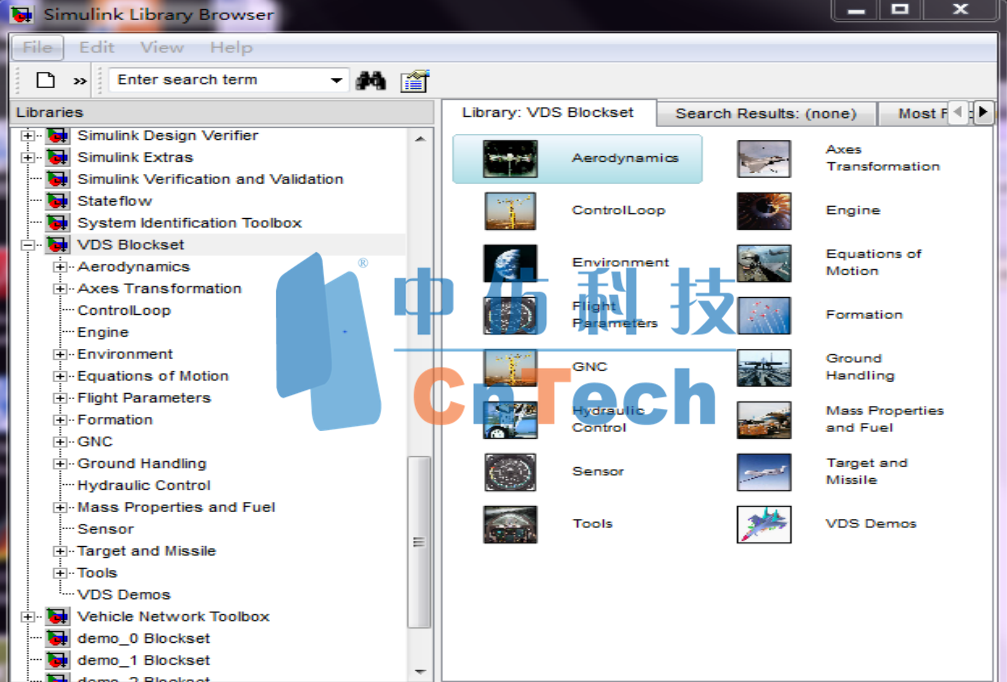Open the Sensor gauge icon
Image resolution: width=1007 pixels, height=682 pixels.
[x=510, y=472]
